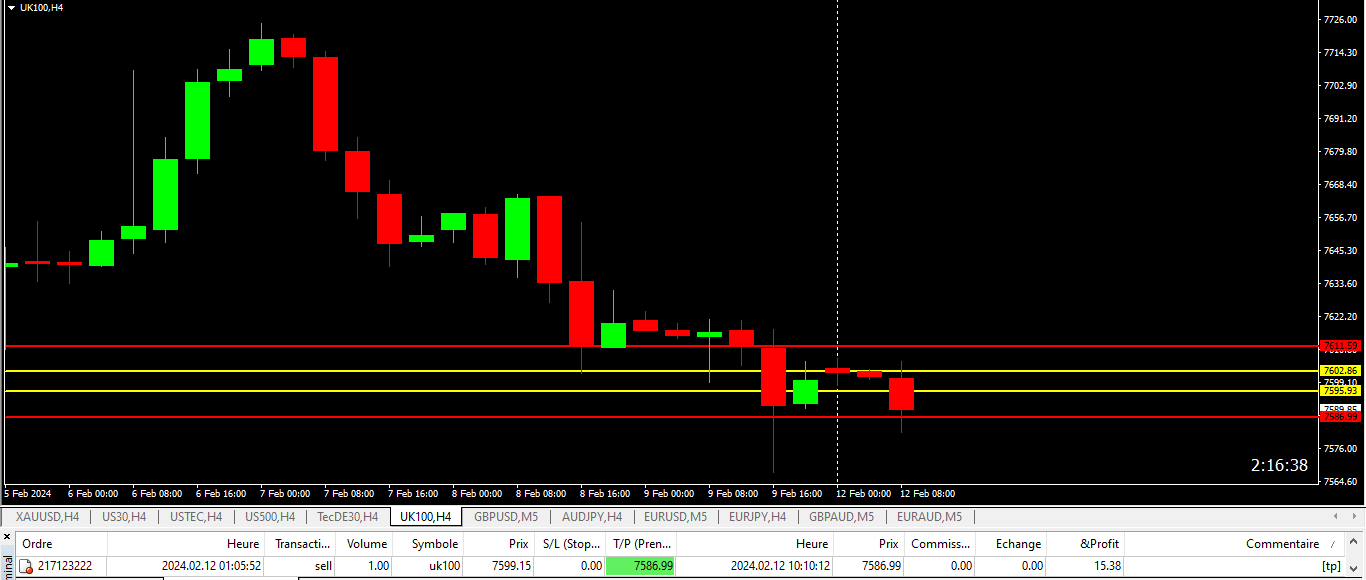The image size is (1366, 580).
Task: Click the Volume column header
Action: 366,544
